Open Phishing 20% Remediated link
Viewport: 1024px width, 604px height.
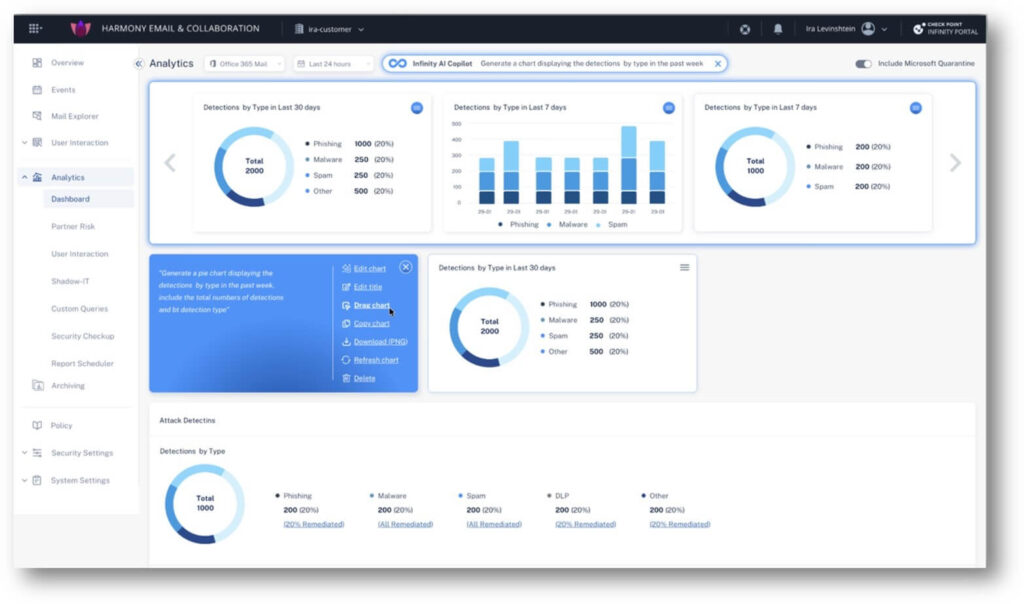pyautogui.click(x=313, y=524)
